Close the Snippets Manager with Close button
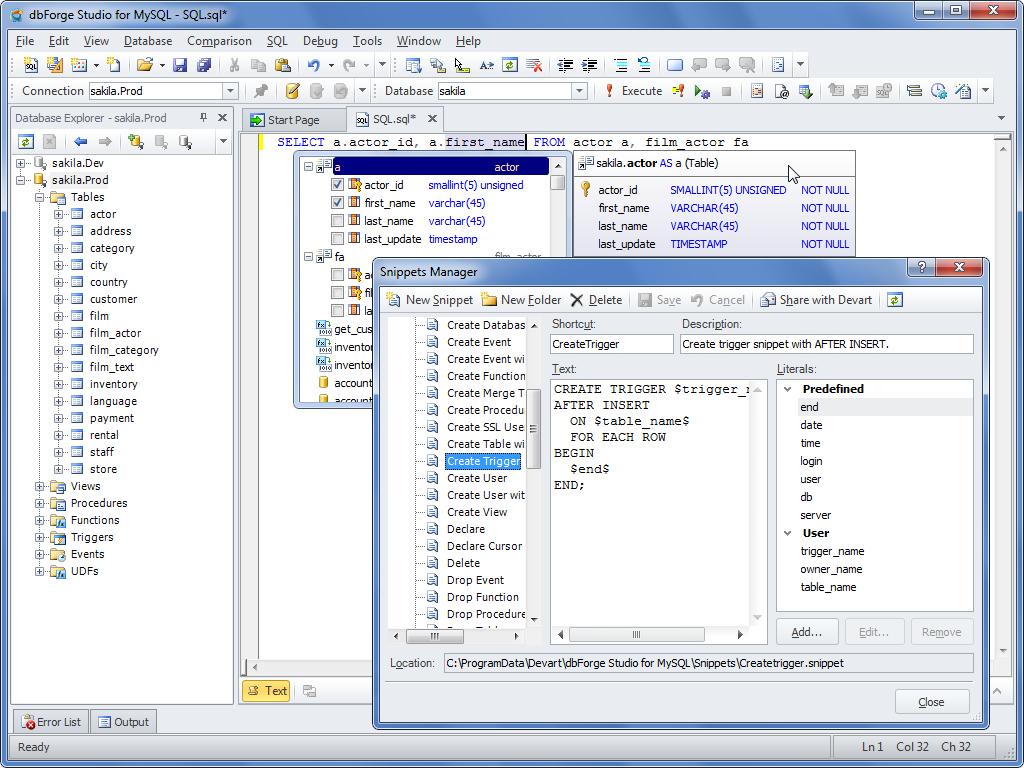 [x=931, y=702]
